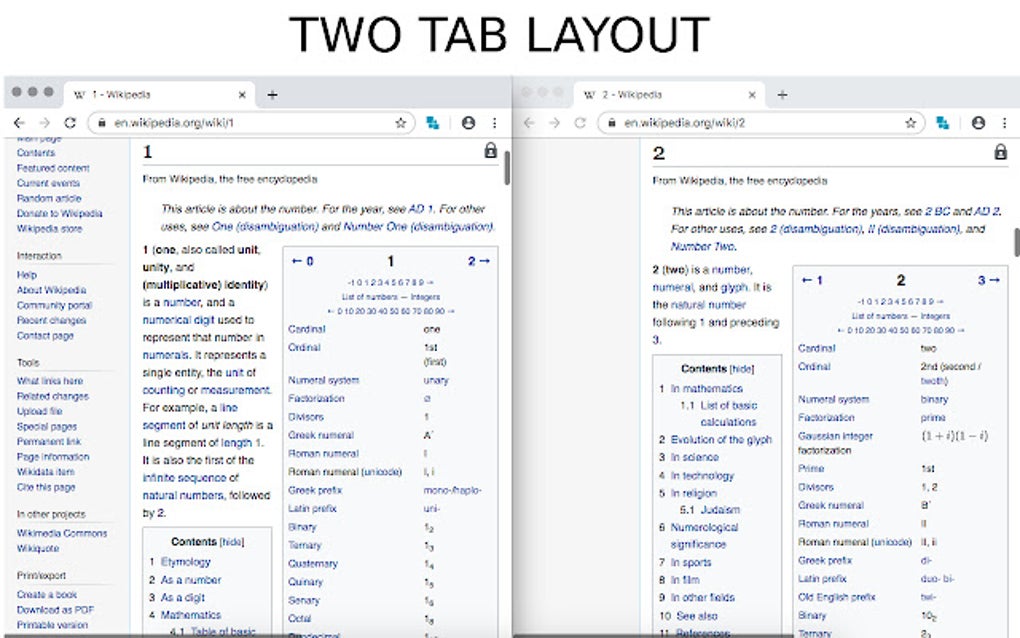
Task: Go to next number '3 →' in infobox 2
Action: (x=989, y=280)
